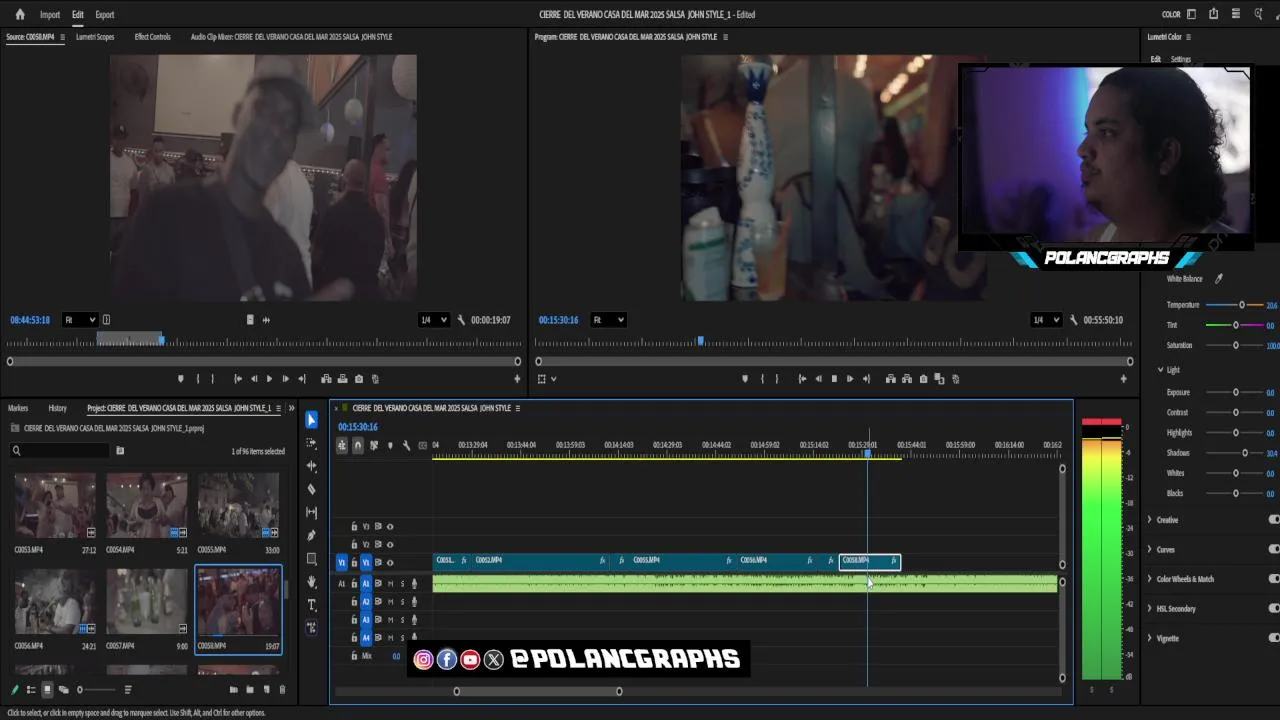1280x720 pixels.
Task: Click the Source monitor insert button
Action: (326, 379)
